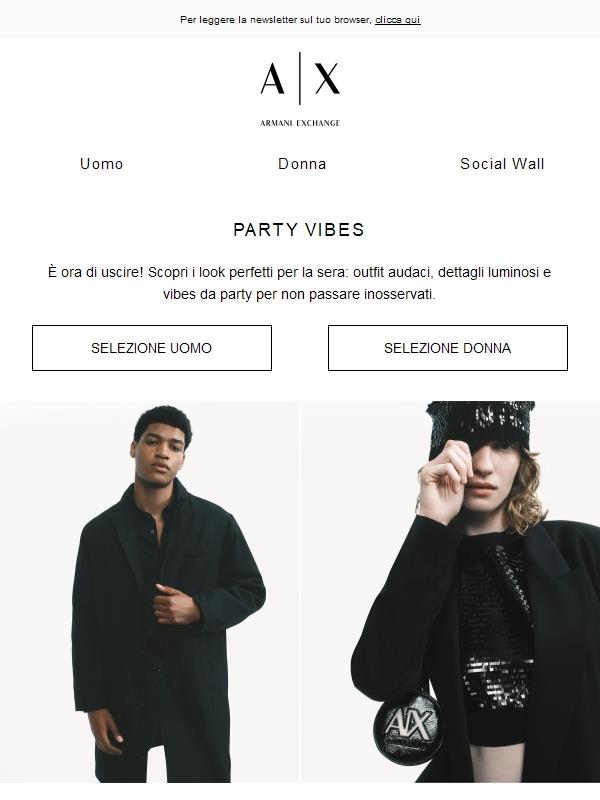The width and height of the screenshot is (600, 800).
Task: Click the vertical divider line in the logo
Action: (x=300, y=79)
